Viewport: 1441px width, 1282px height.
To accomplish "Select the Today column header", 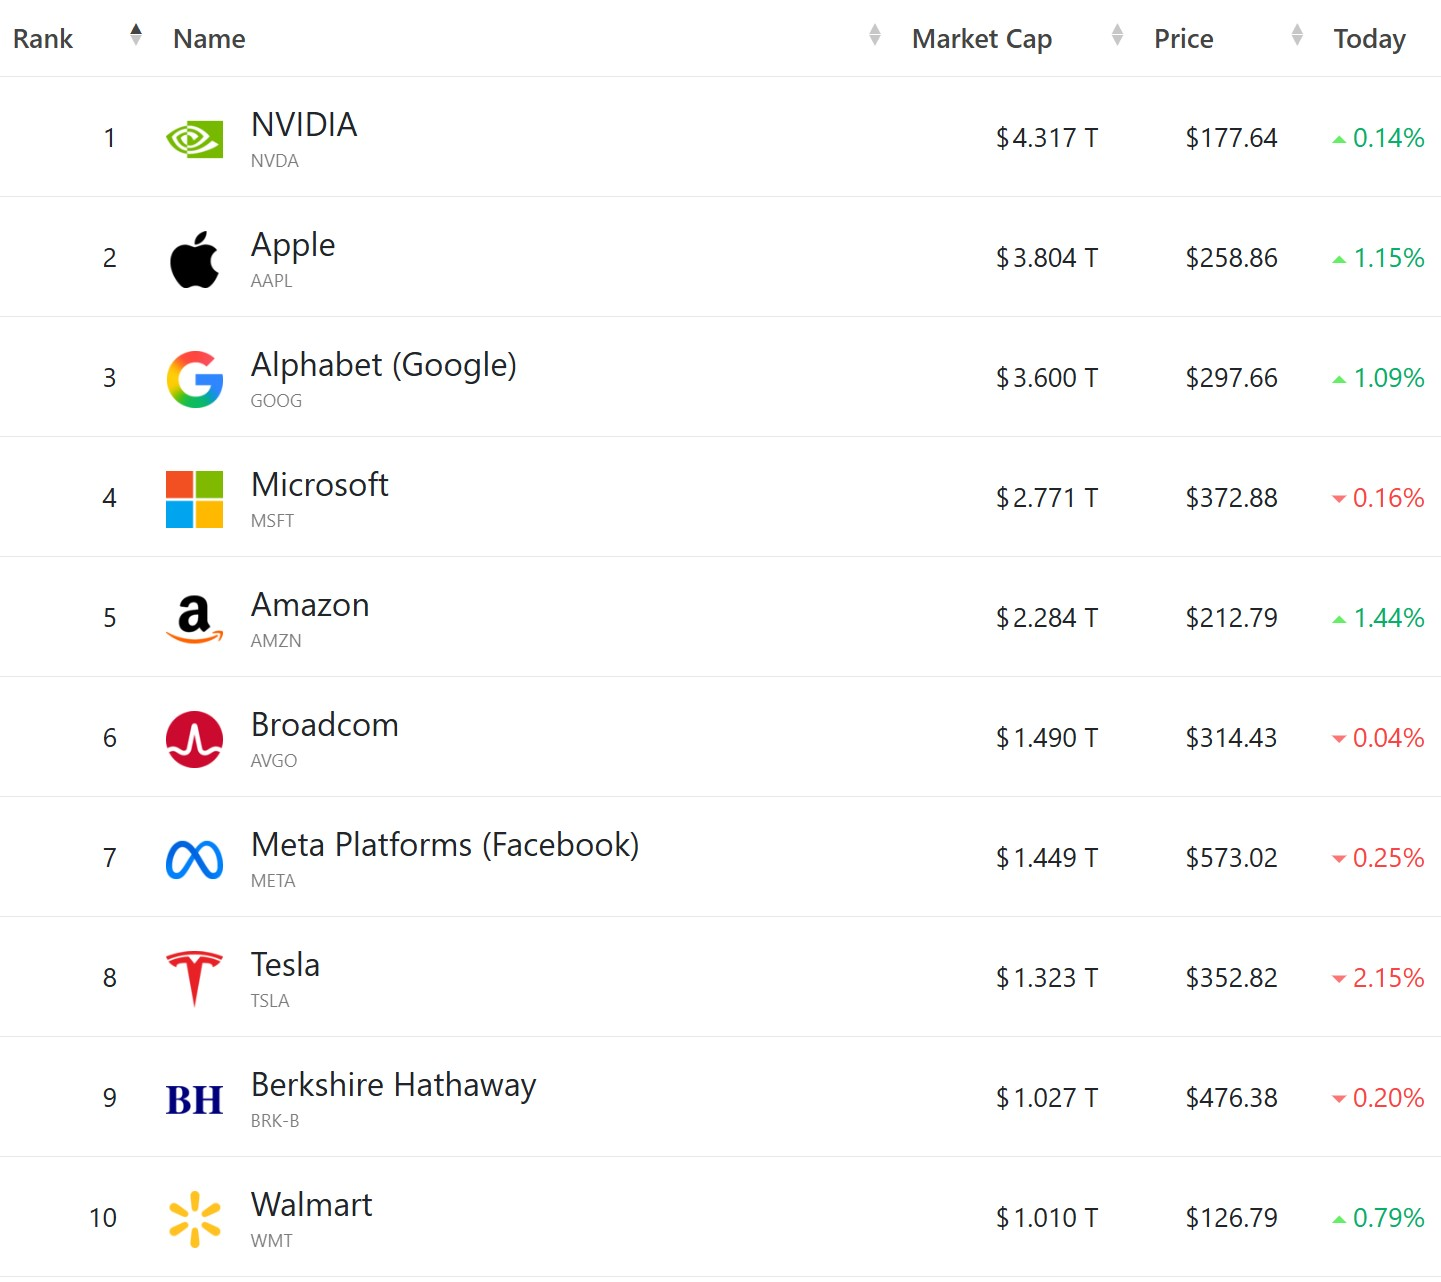I will click(1369, 39).
